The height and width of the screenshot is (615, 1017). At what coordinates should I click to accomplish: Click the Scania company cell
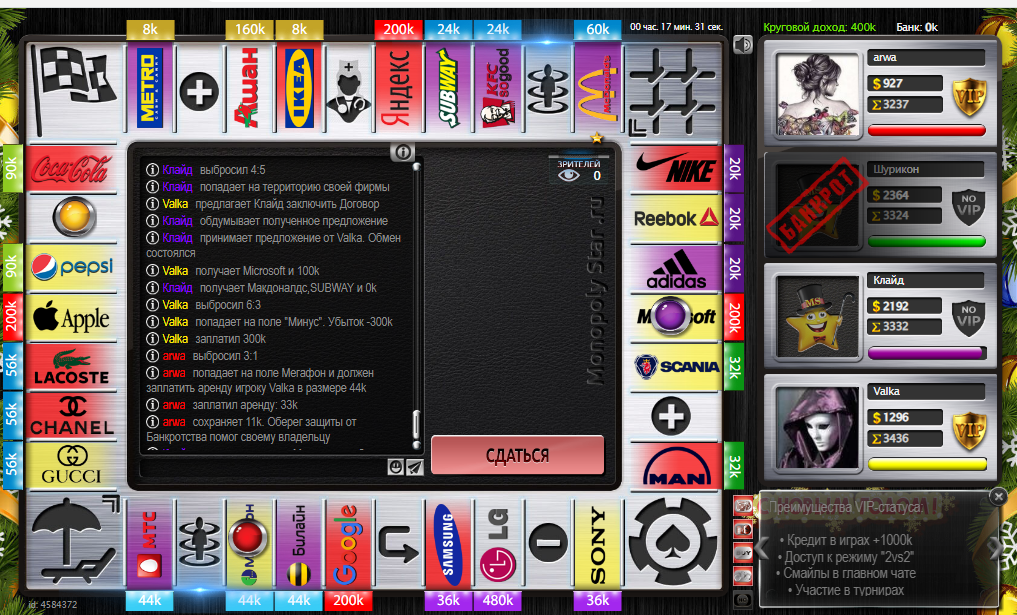pos(675,367)
